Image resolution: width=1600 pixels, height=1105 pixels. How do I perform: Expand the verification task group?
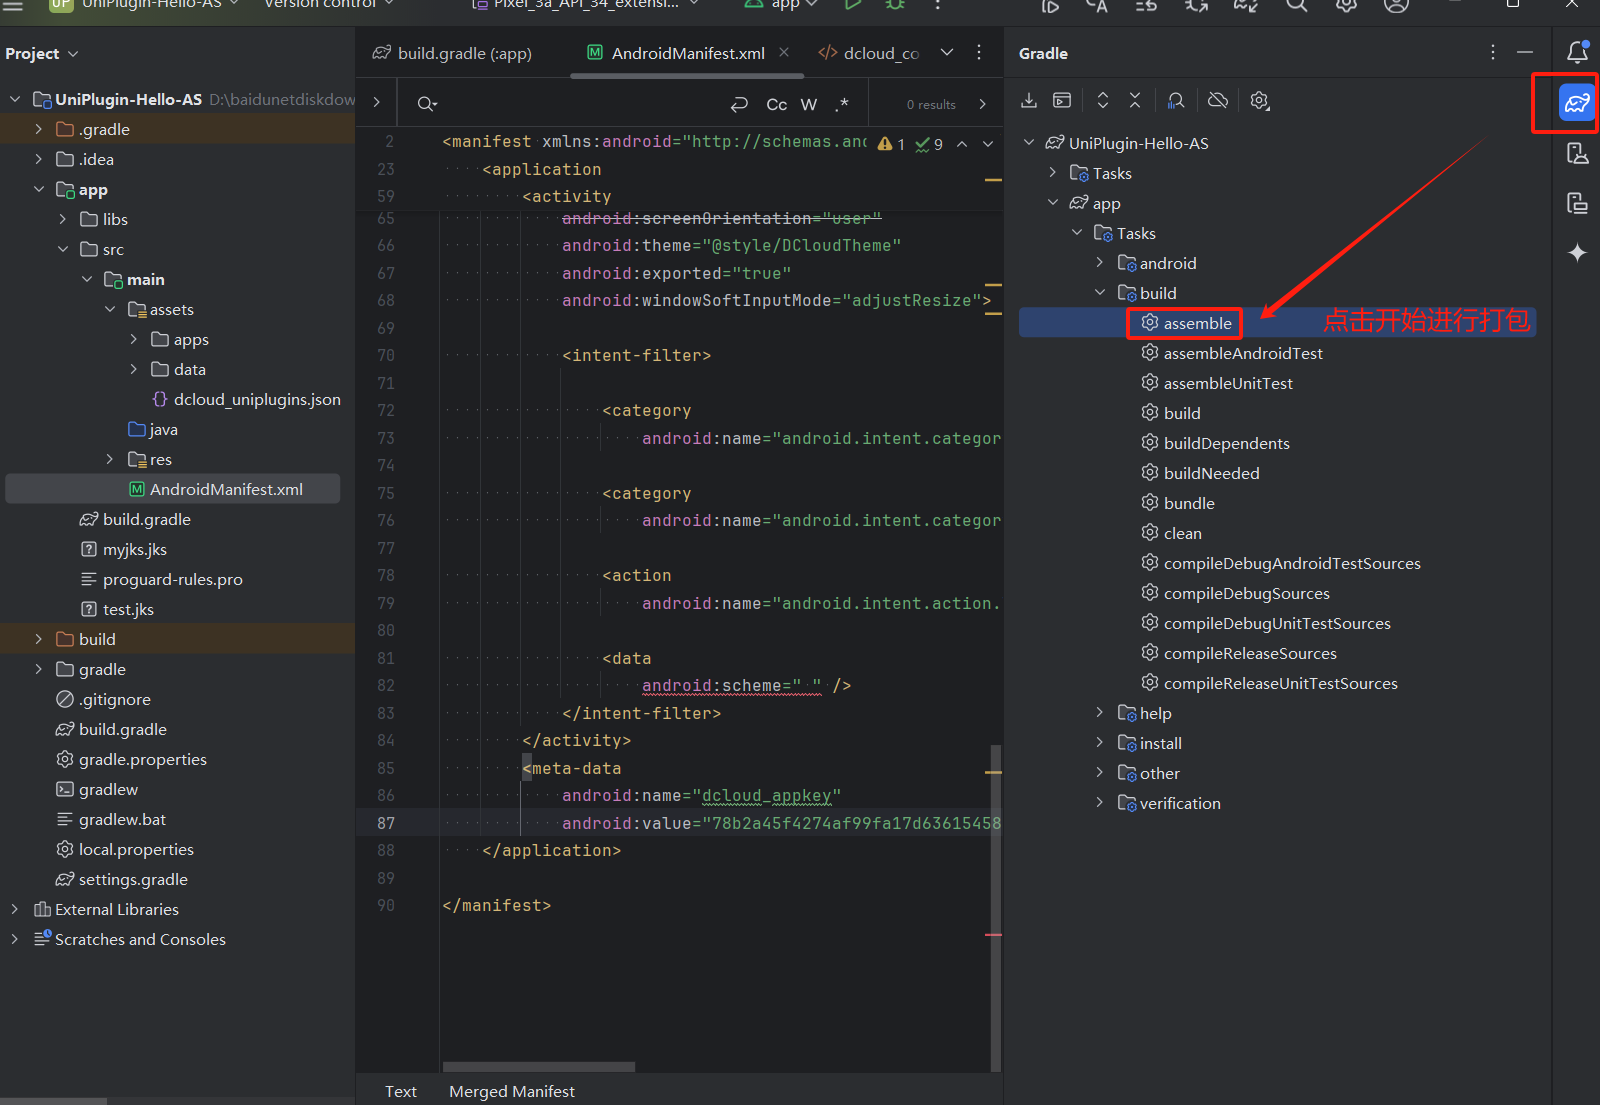point(1100,803)
